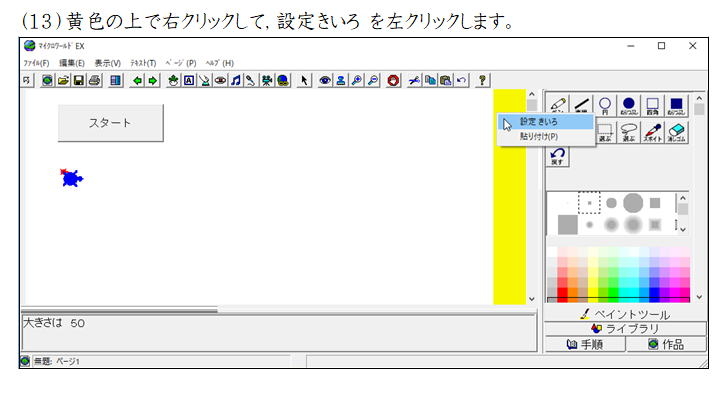Pick bright red from color palette
The width and height of the screenshot is (723, 397).
pos(562,293)
